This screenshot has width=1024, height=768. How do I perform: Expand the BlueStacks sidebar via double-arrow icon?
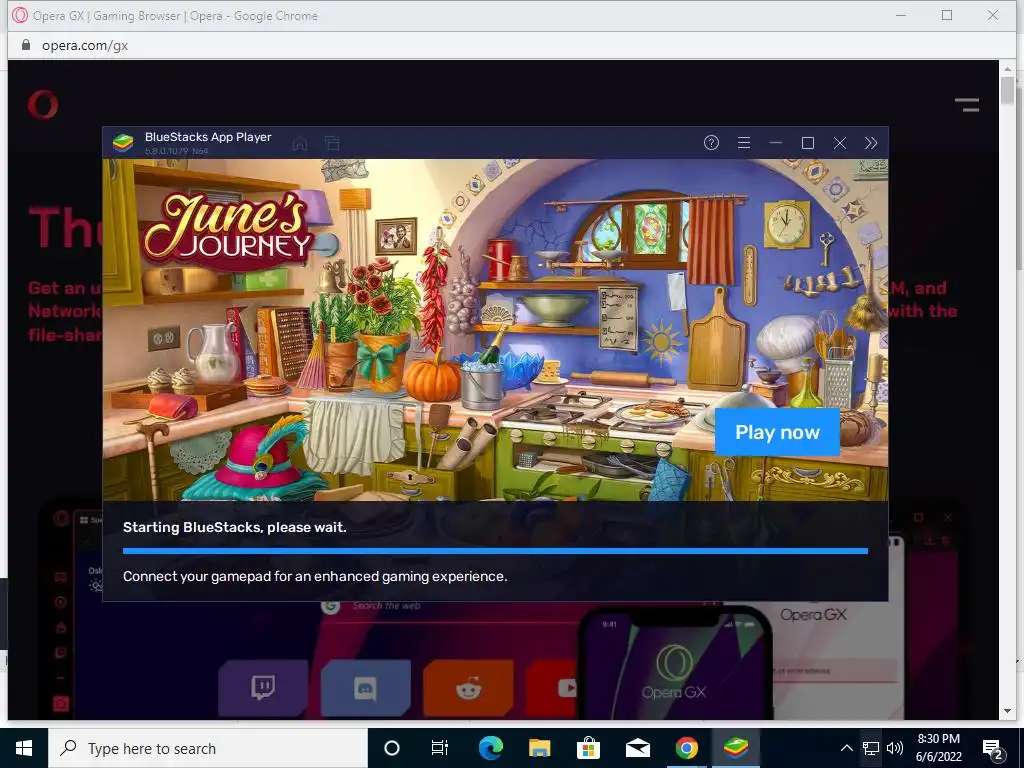871,142
